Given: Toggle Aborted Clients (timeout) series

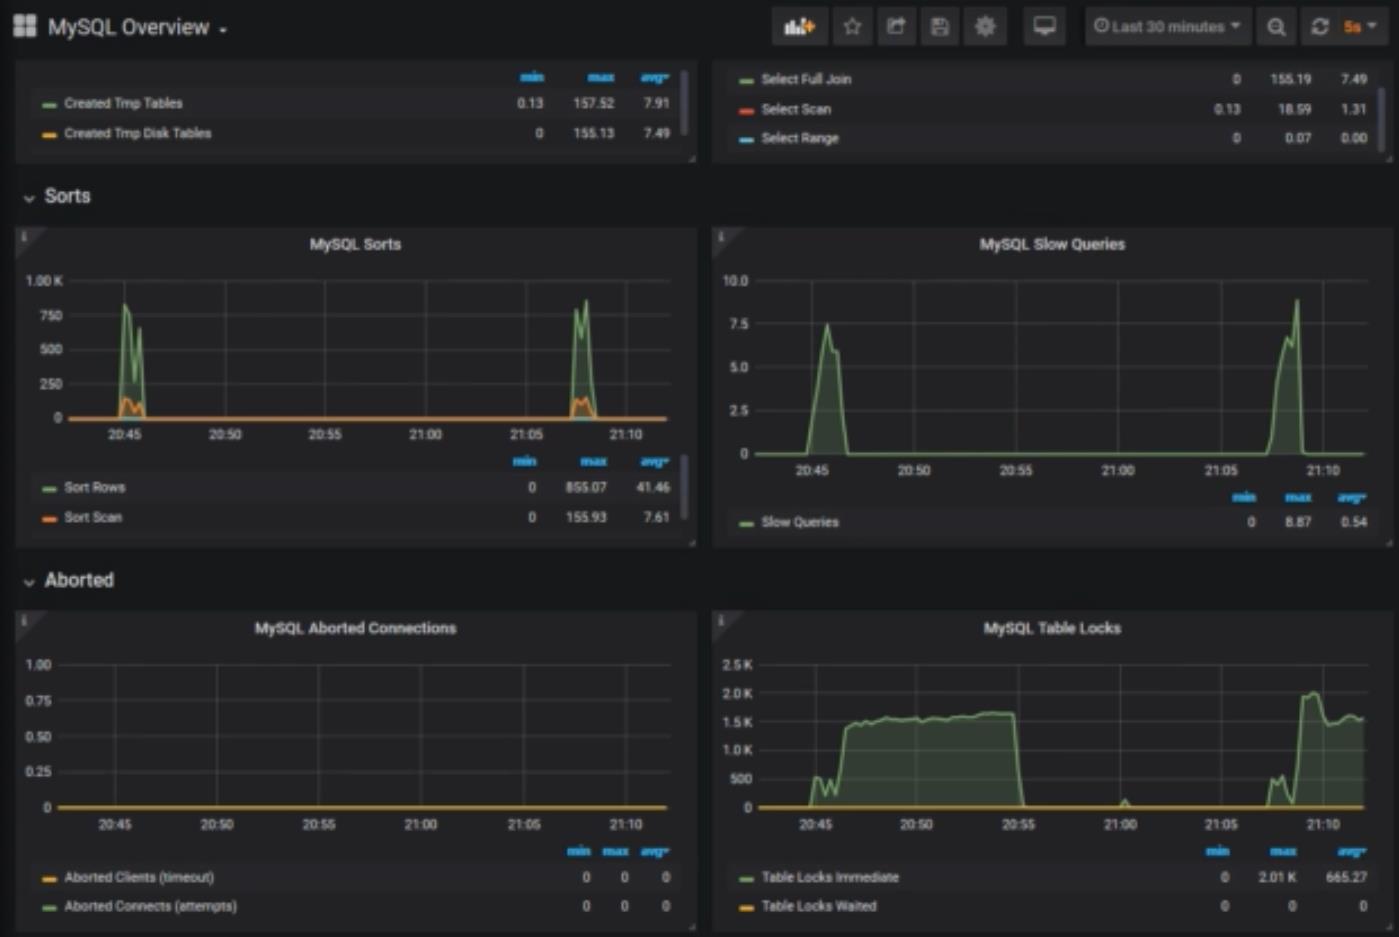Looking at the screenshot, I should point(139,877).
